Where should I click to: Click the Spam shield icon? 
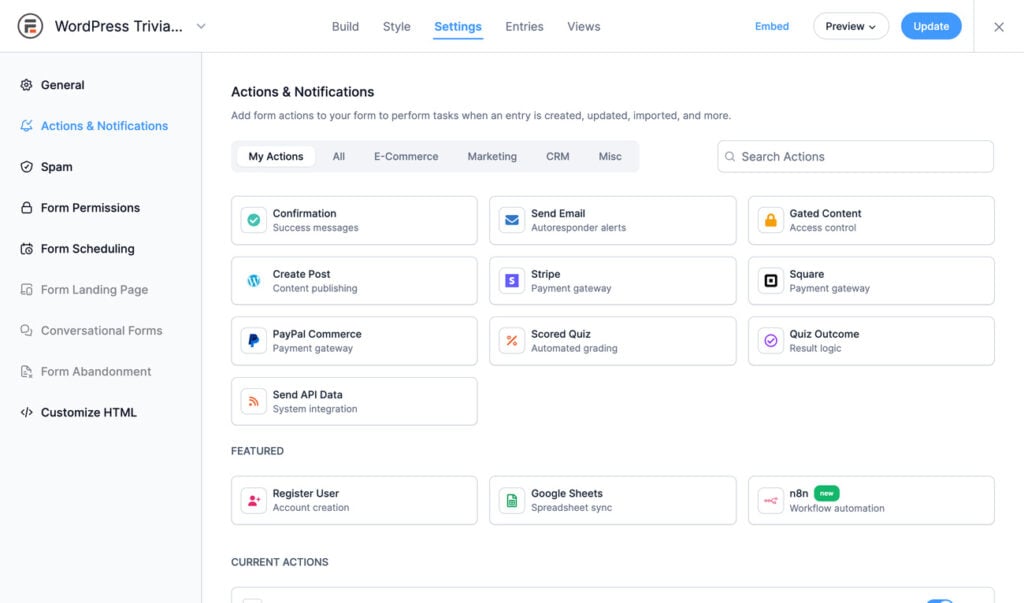(x=26, y=167)
